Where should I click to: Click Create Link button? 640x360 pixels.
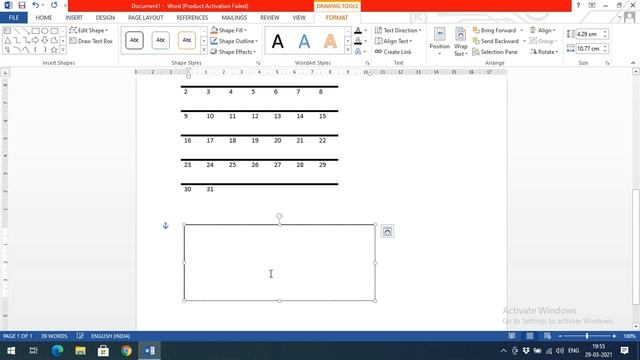click(x=393, y=52)
